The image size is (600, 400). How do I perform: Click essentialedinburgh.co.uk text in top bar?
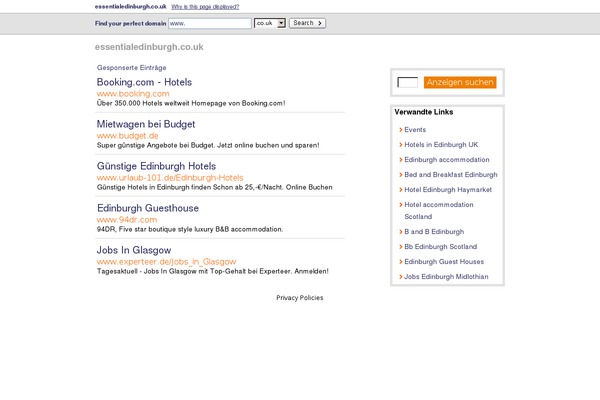click(130, 7)
